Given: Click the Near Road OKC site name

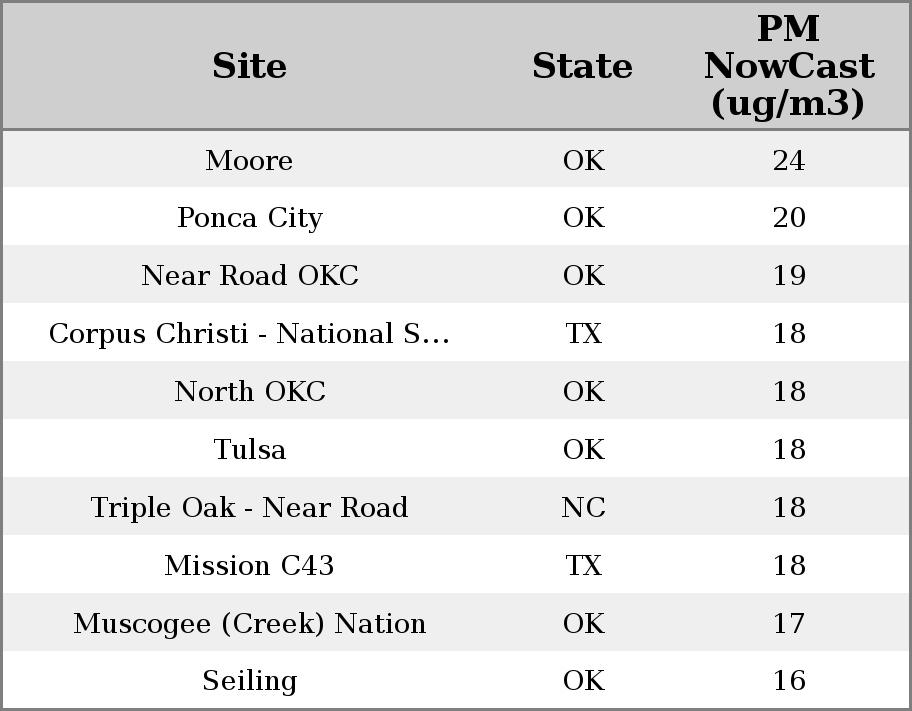Looking at the screenshot, I should [x=249, y=276].
